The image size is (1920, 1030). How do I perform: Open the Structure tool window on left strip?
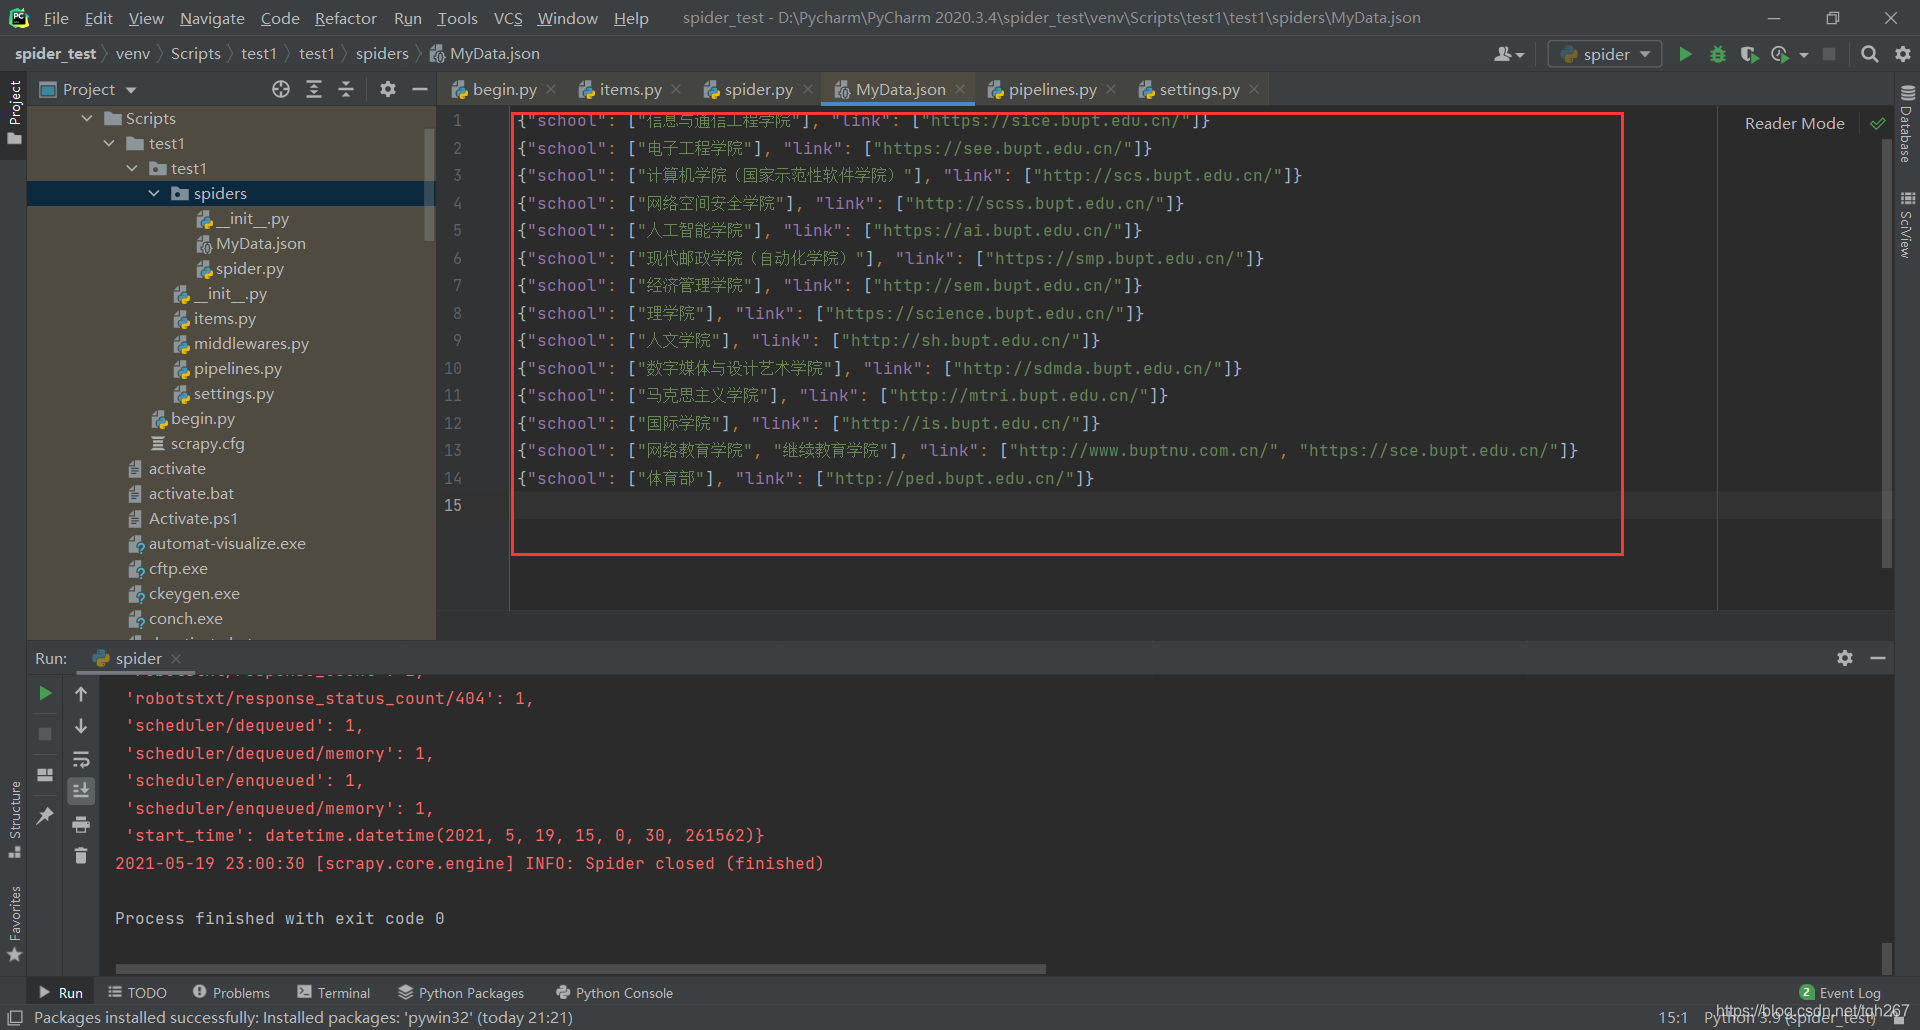tap(15, 819)
